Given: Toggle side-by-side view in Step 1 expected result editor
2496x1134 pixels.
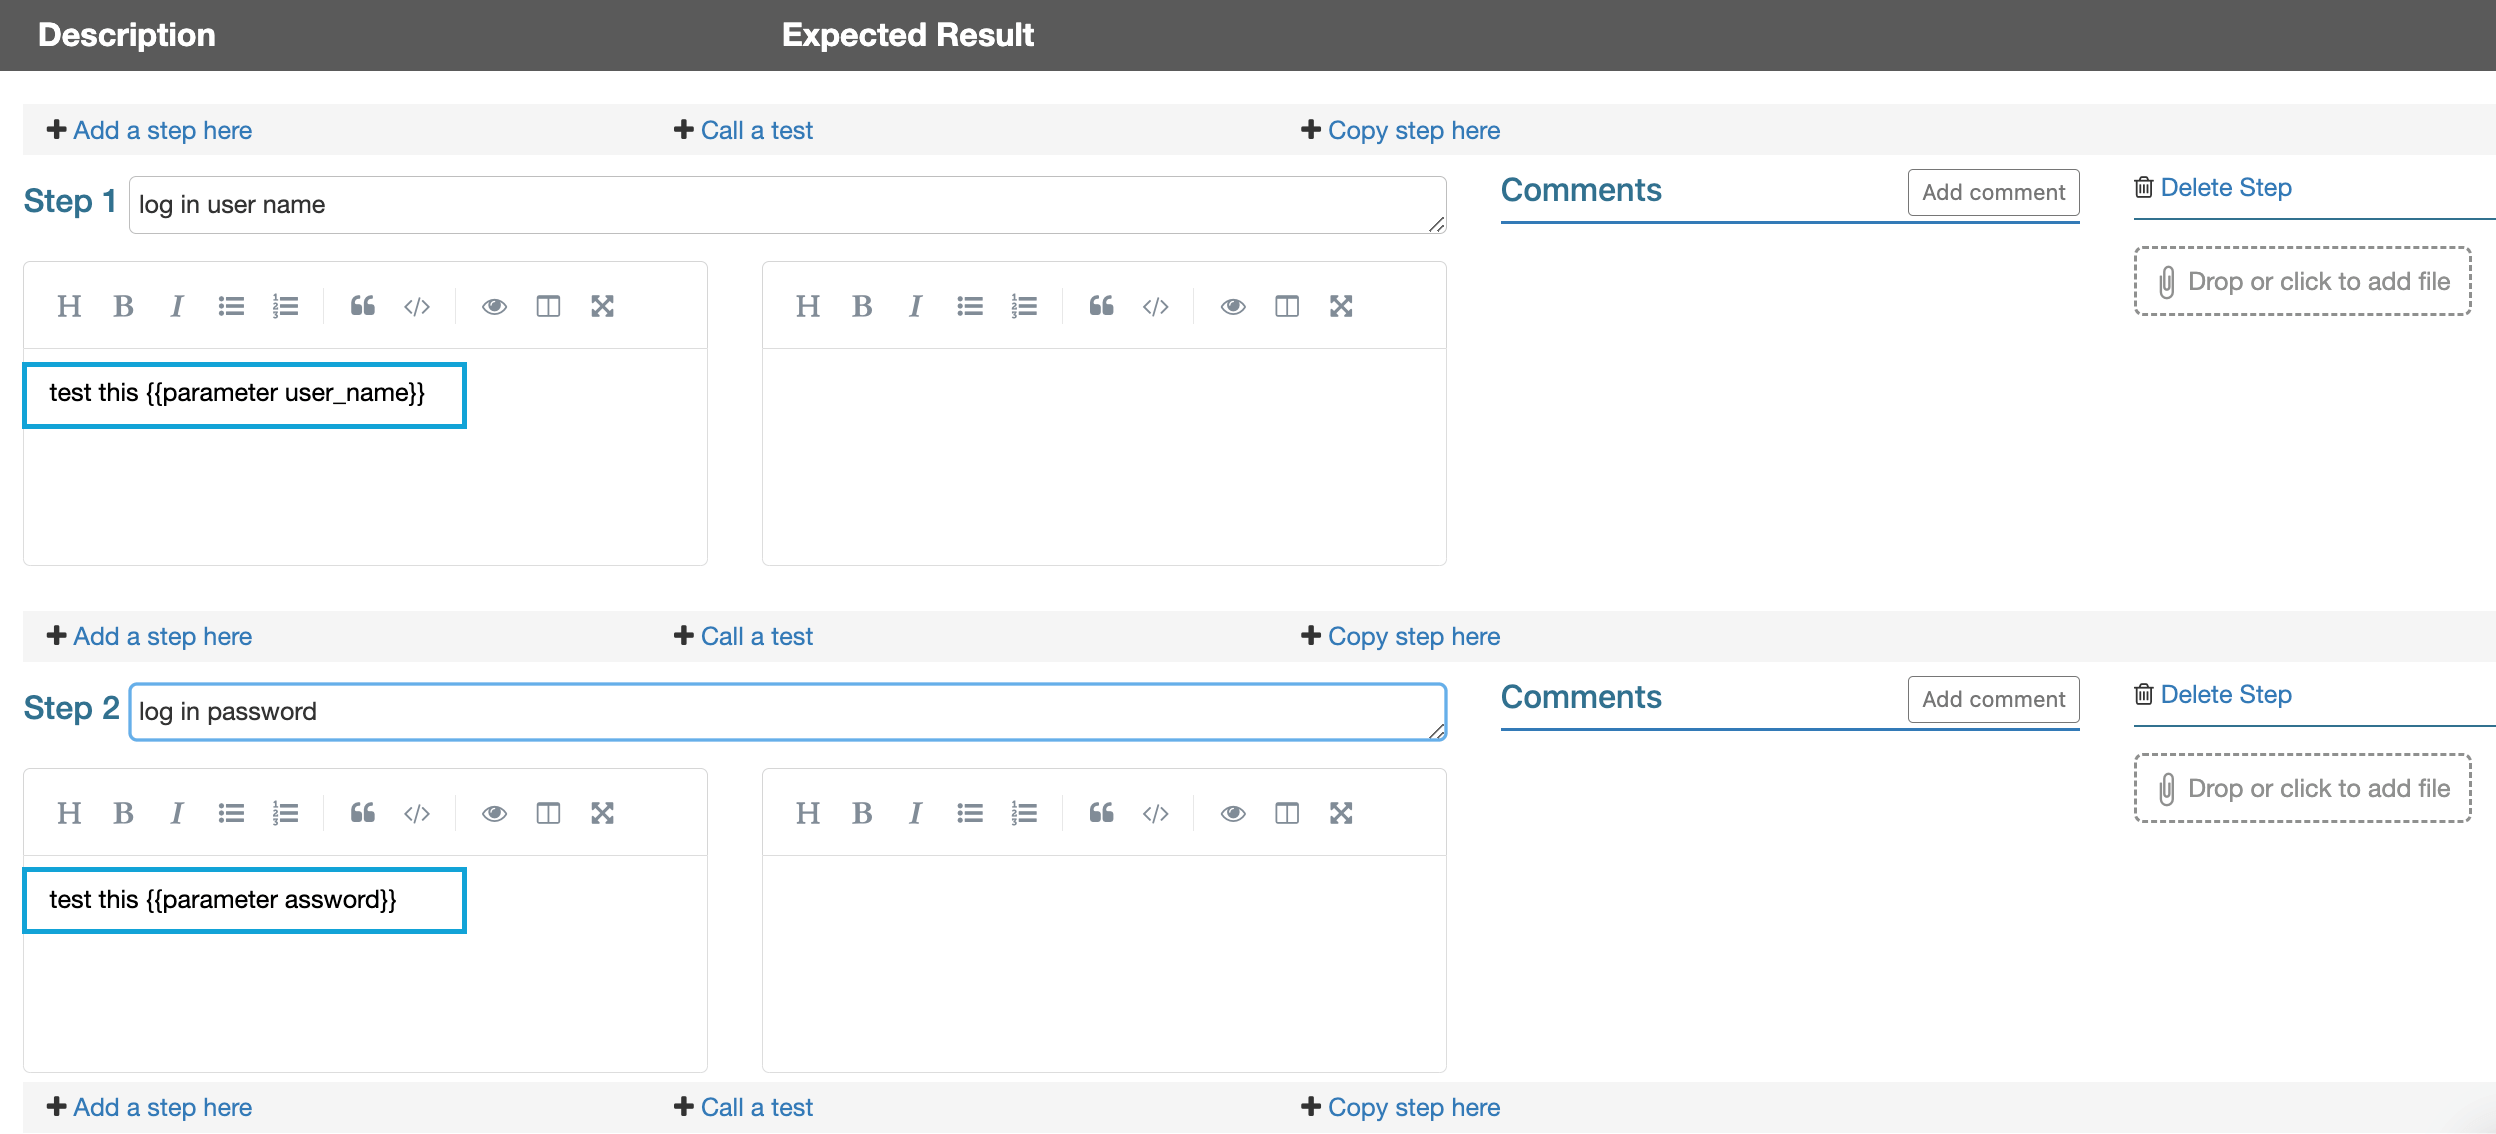Looking at the screenshot, I should coord(1287,306).
